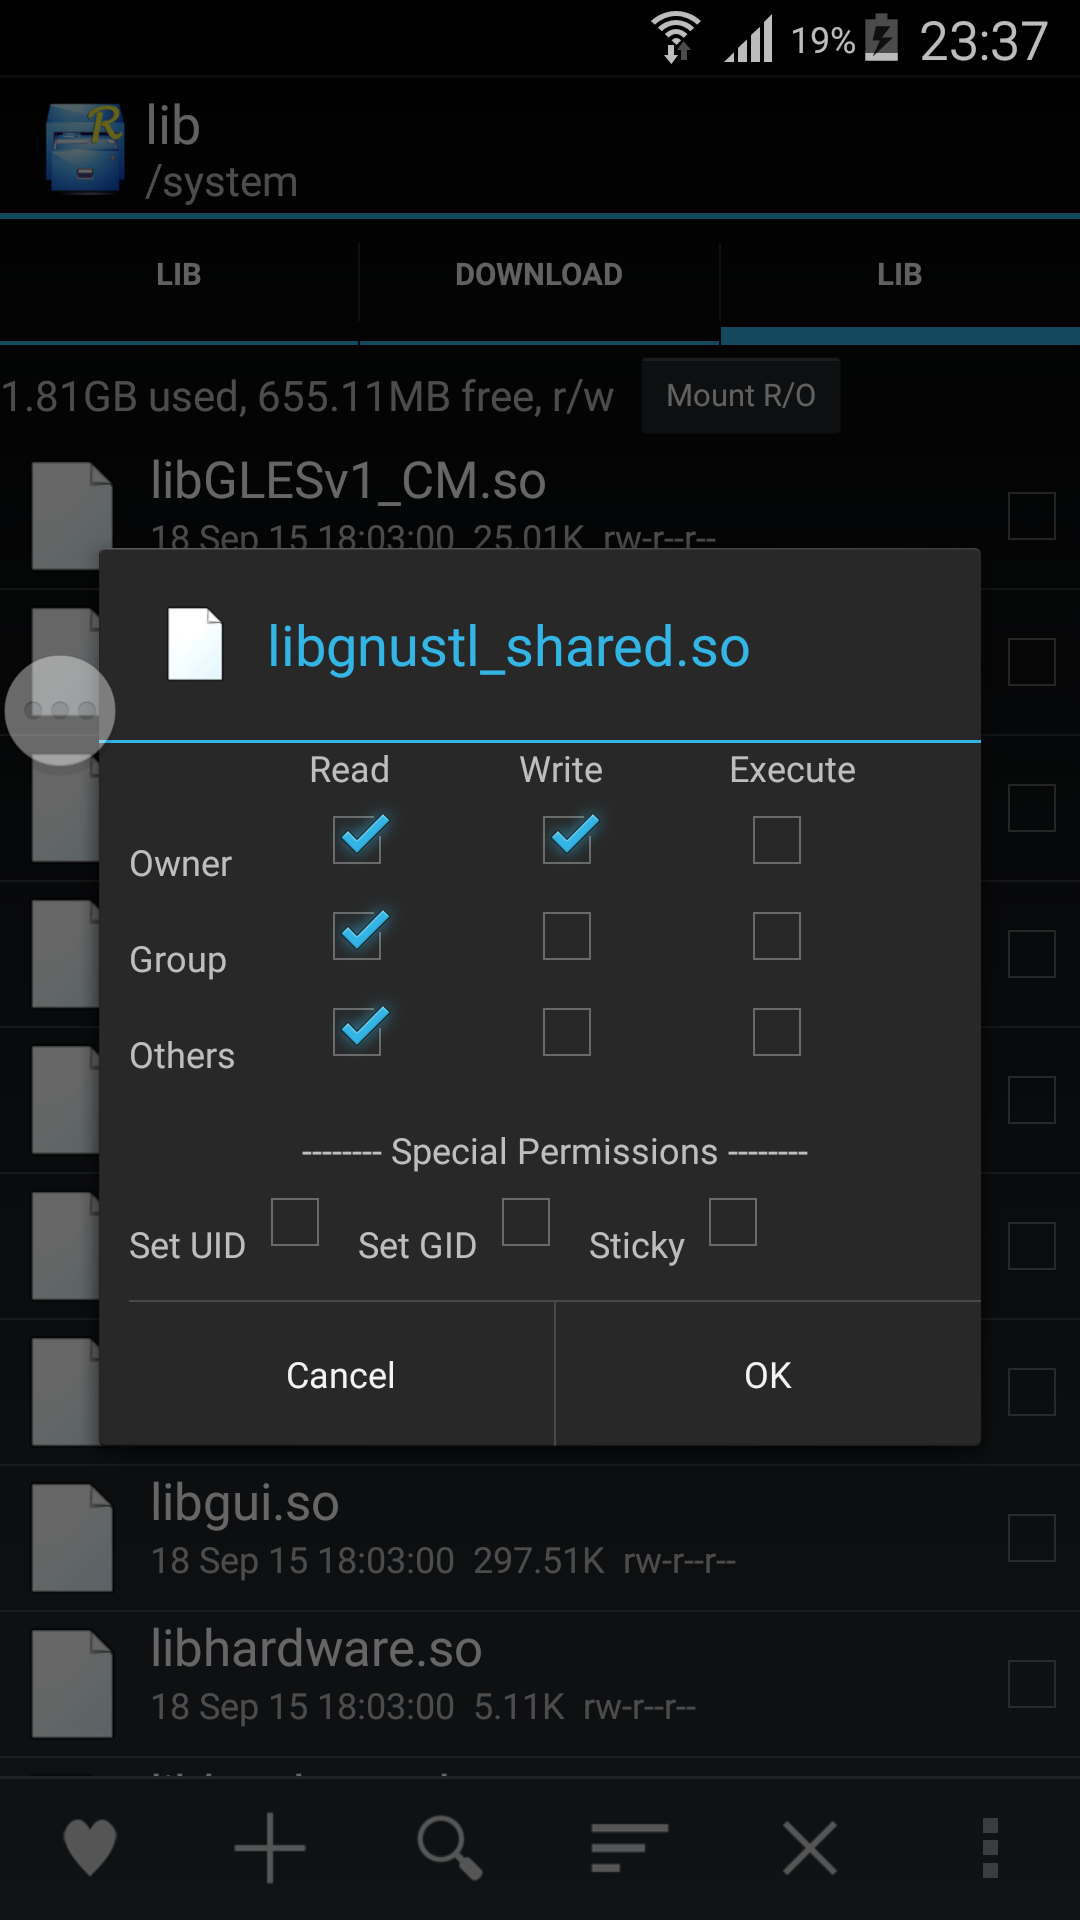Switch to the first LIB tab

[179, 275]
